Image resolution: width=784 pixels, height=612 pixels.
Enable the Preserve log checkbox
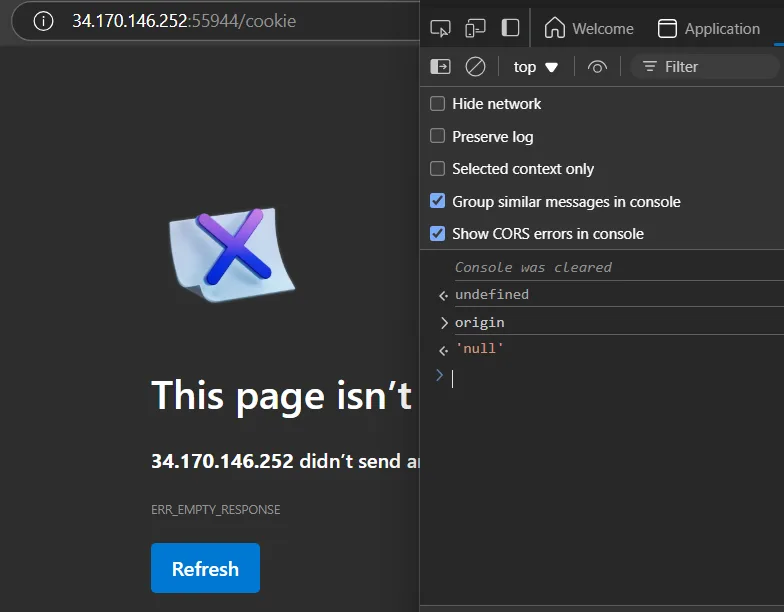pos(438,136)
